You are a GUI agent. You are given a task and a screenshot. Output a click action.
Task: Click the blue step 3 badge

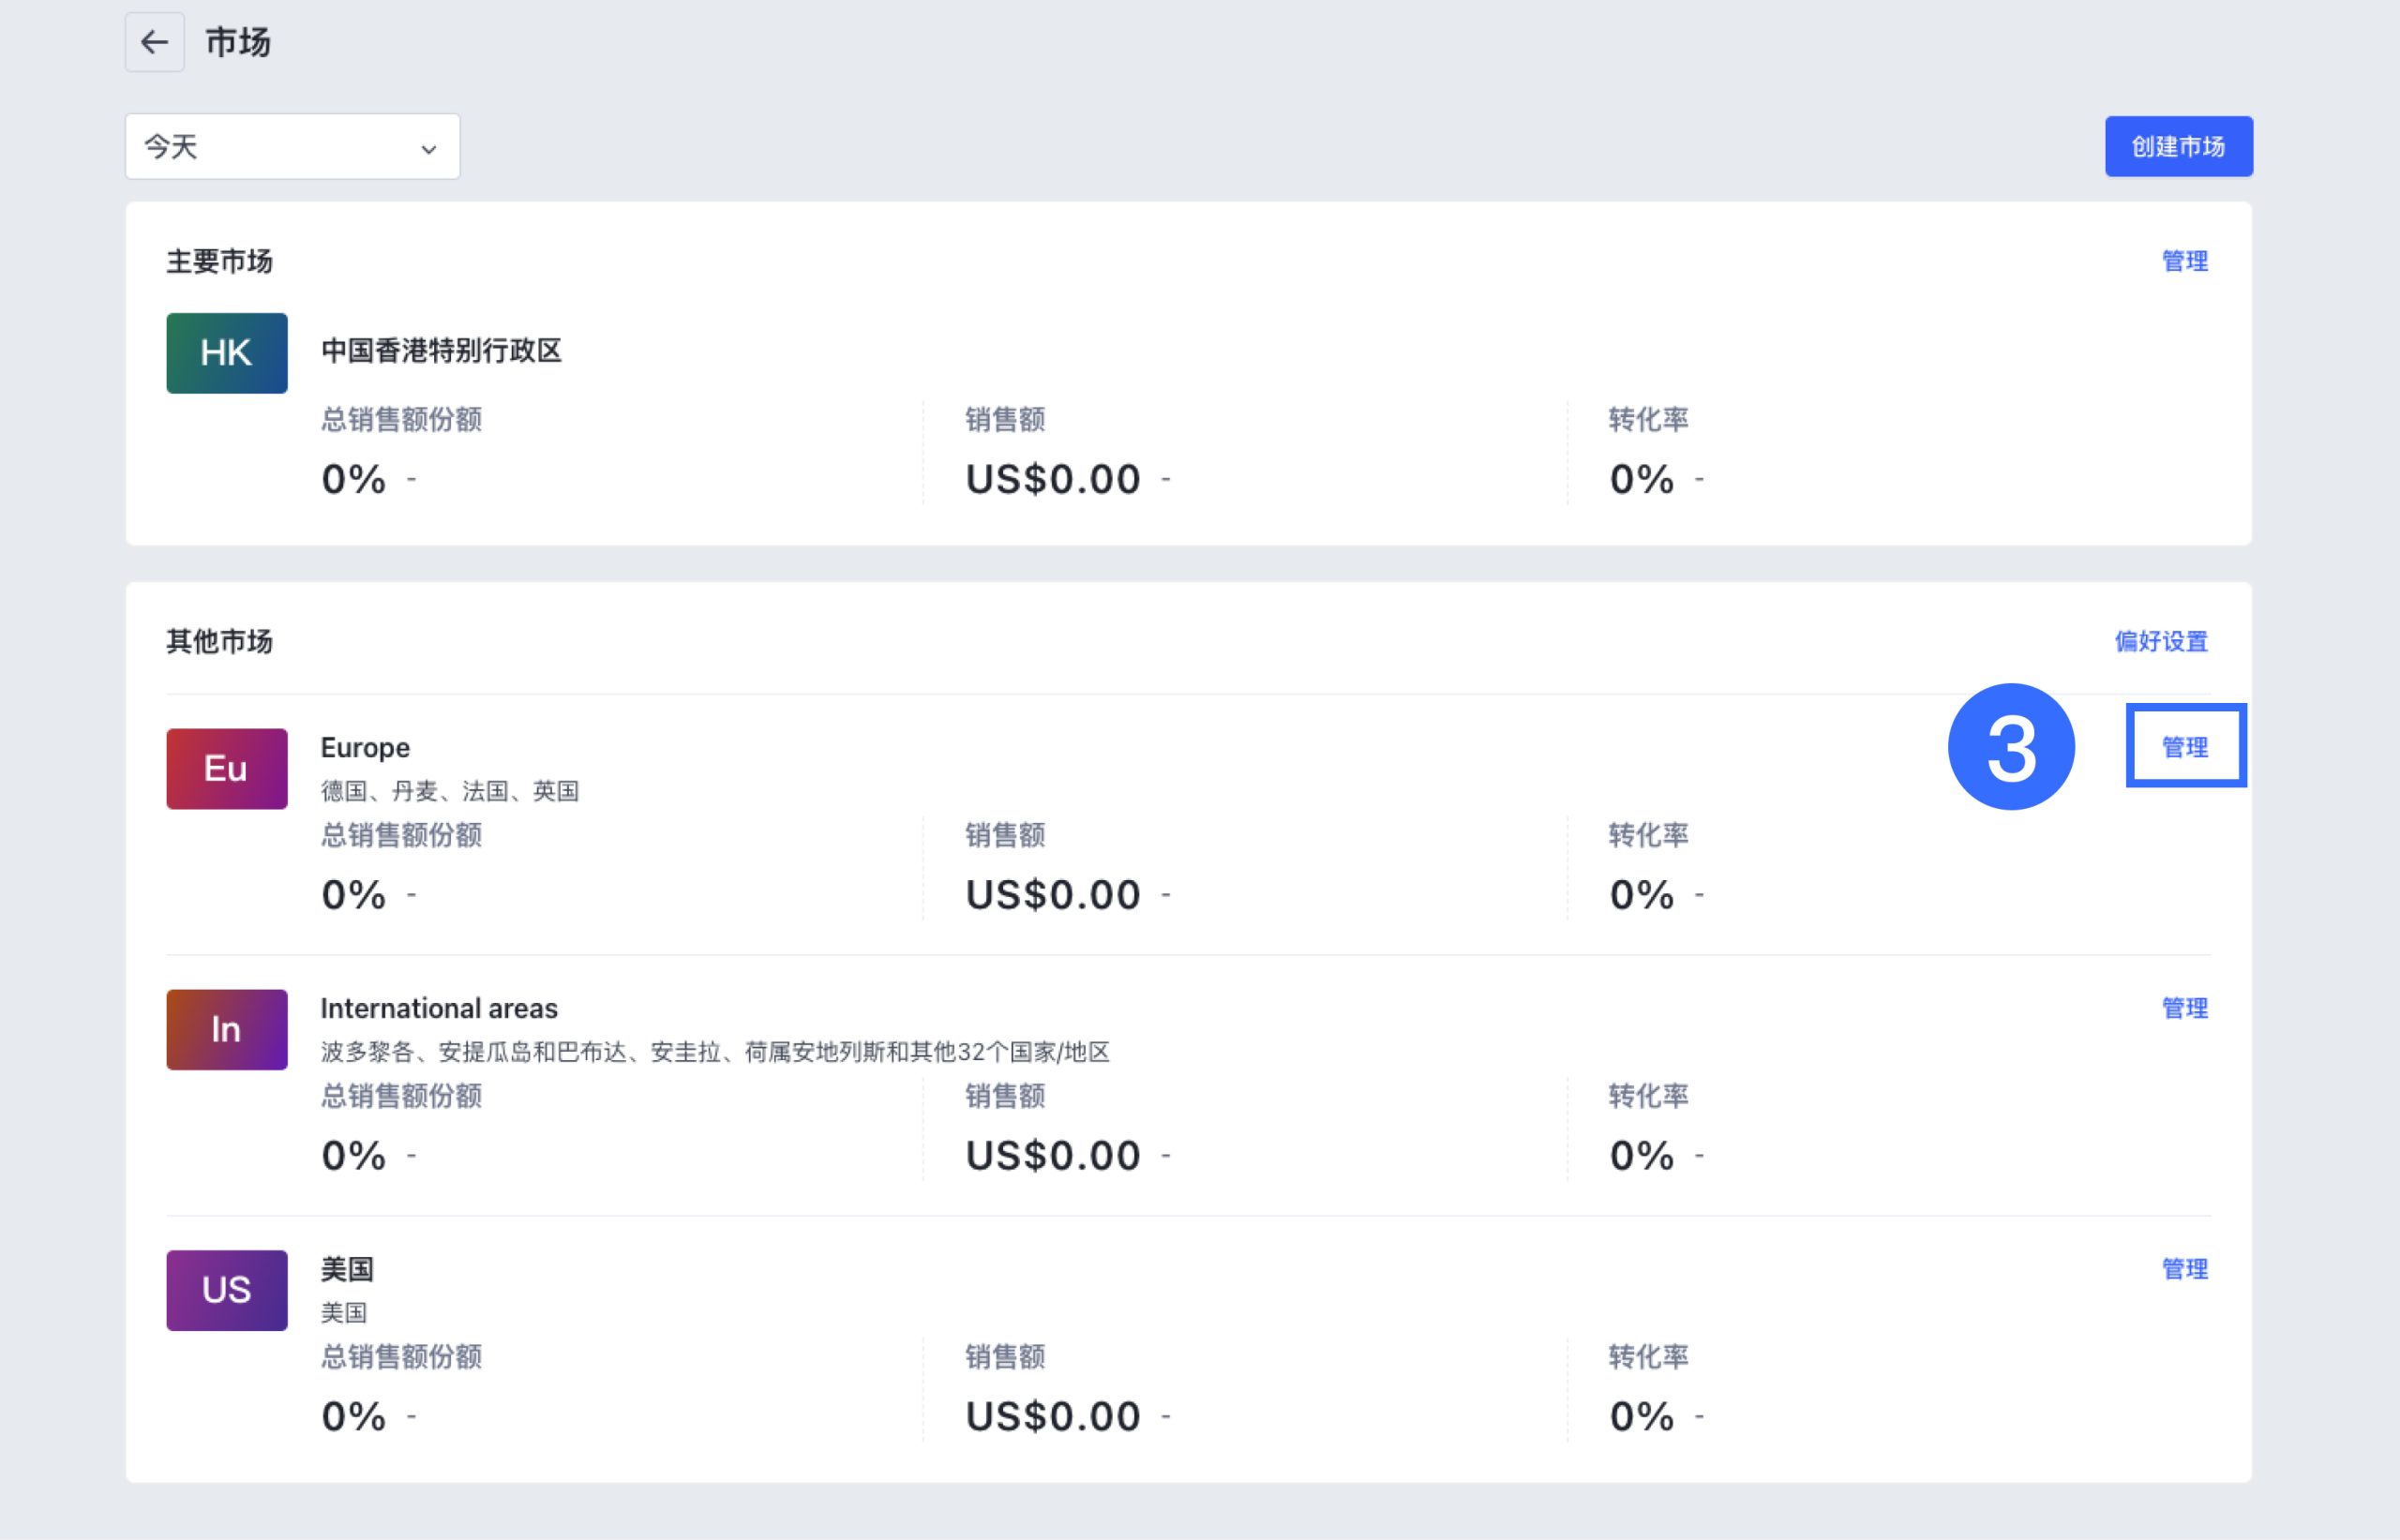click(2011, 747)
